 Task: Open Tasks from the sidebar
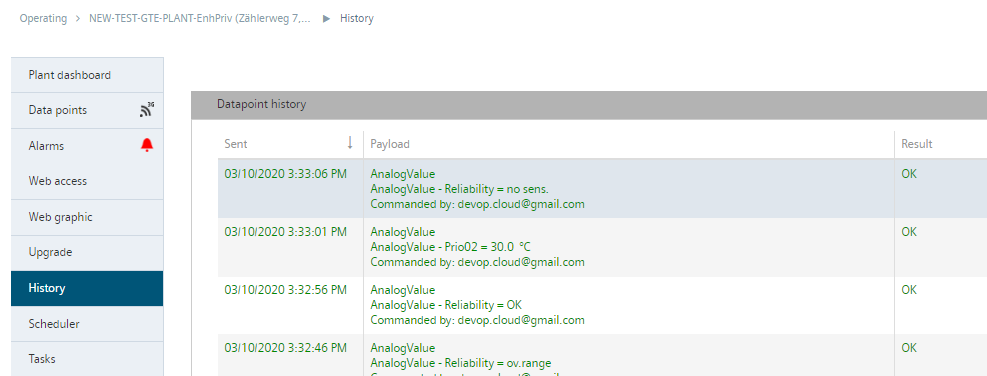(x=87, y=359)
